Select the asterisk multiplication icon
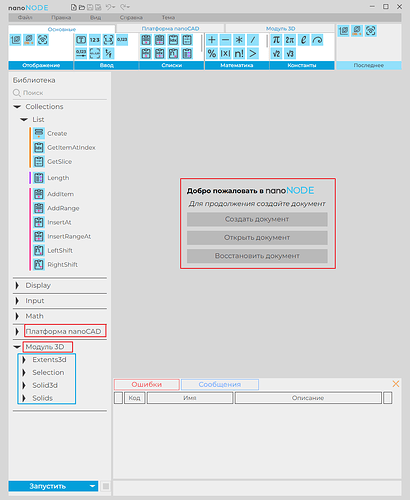This screenshot has width=410, height=500. coord(239,40)
